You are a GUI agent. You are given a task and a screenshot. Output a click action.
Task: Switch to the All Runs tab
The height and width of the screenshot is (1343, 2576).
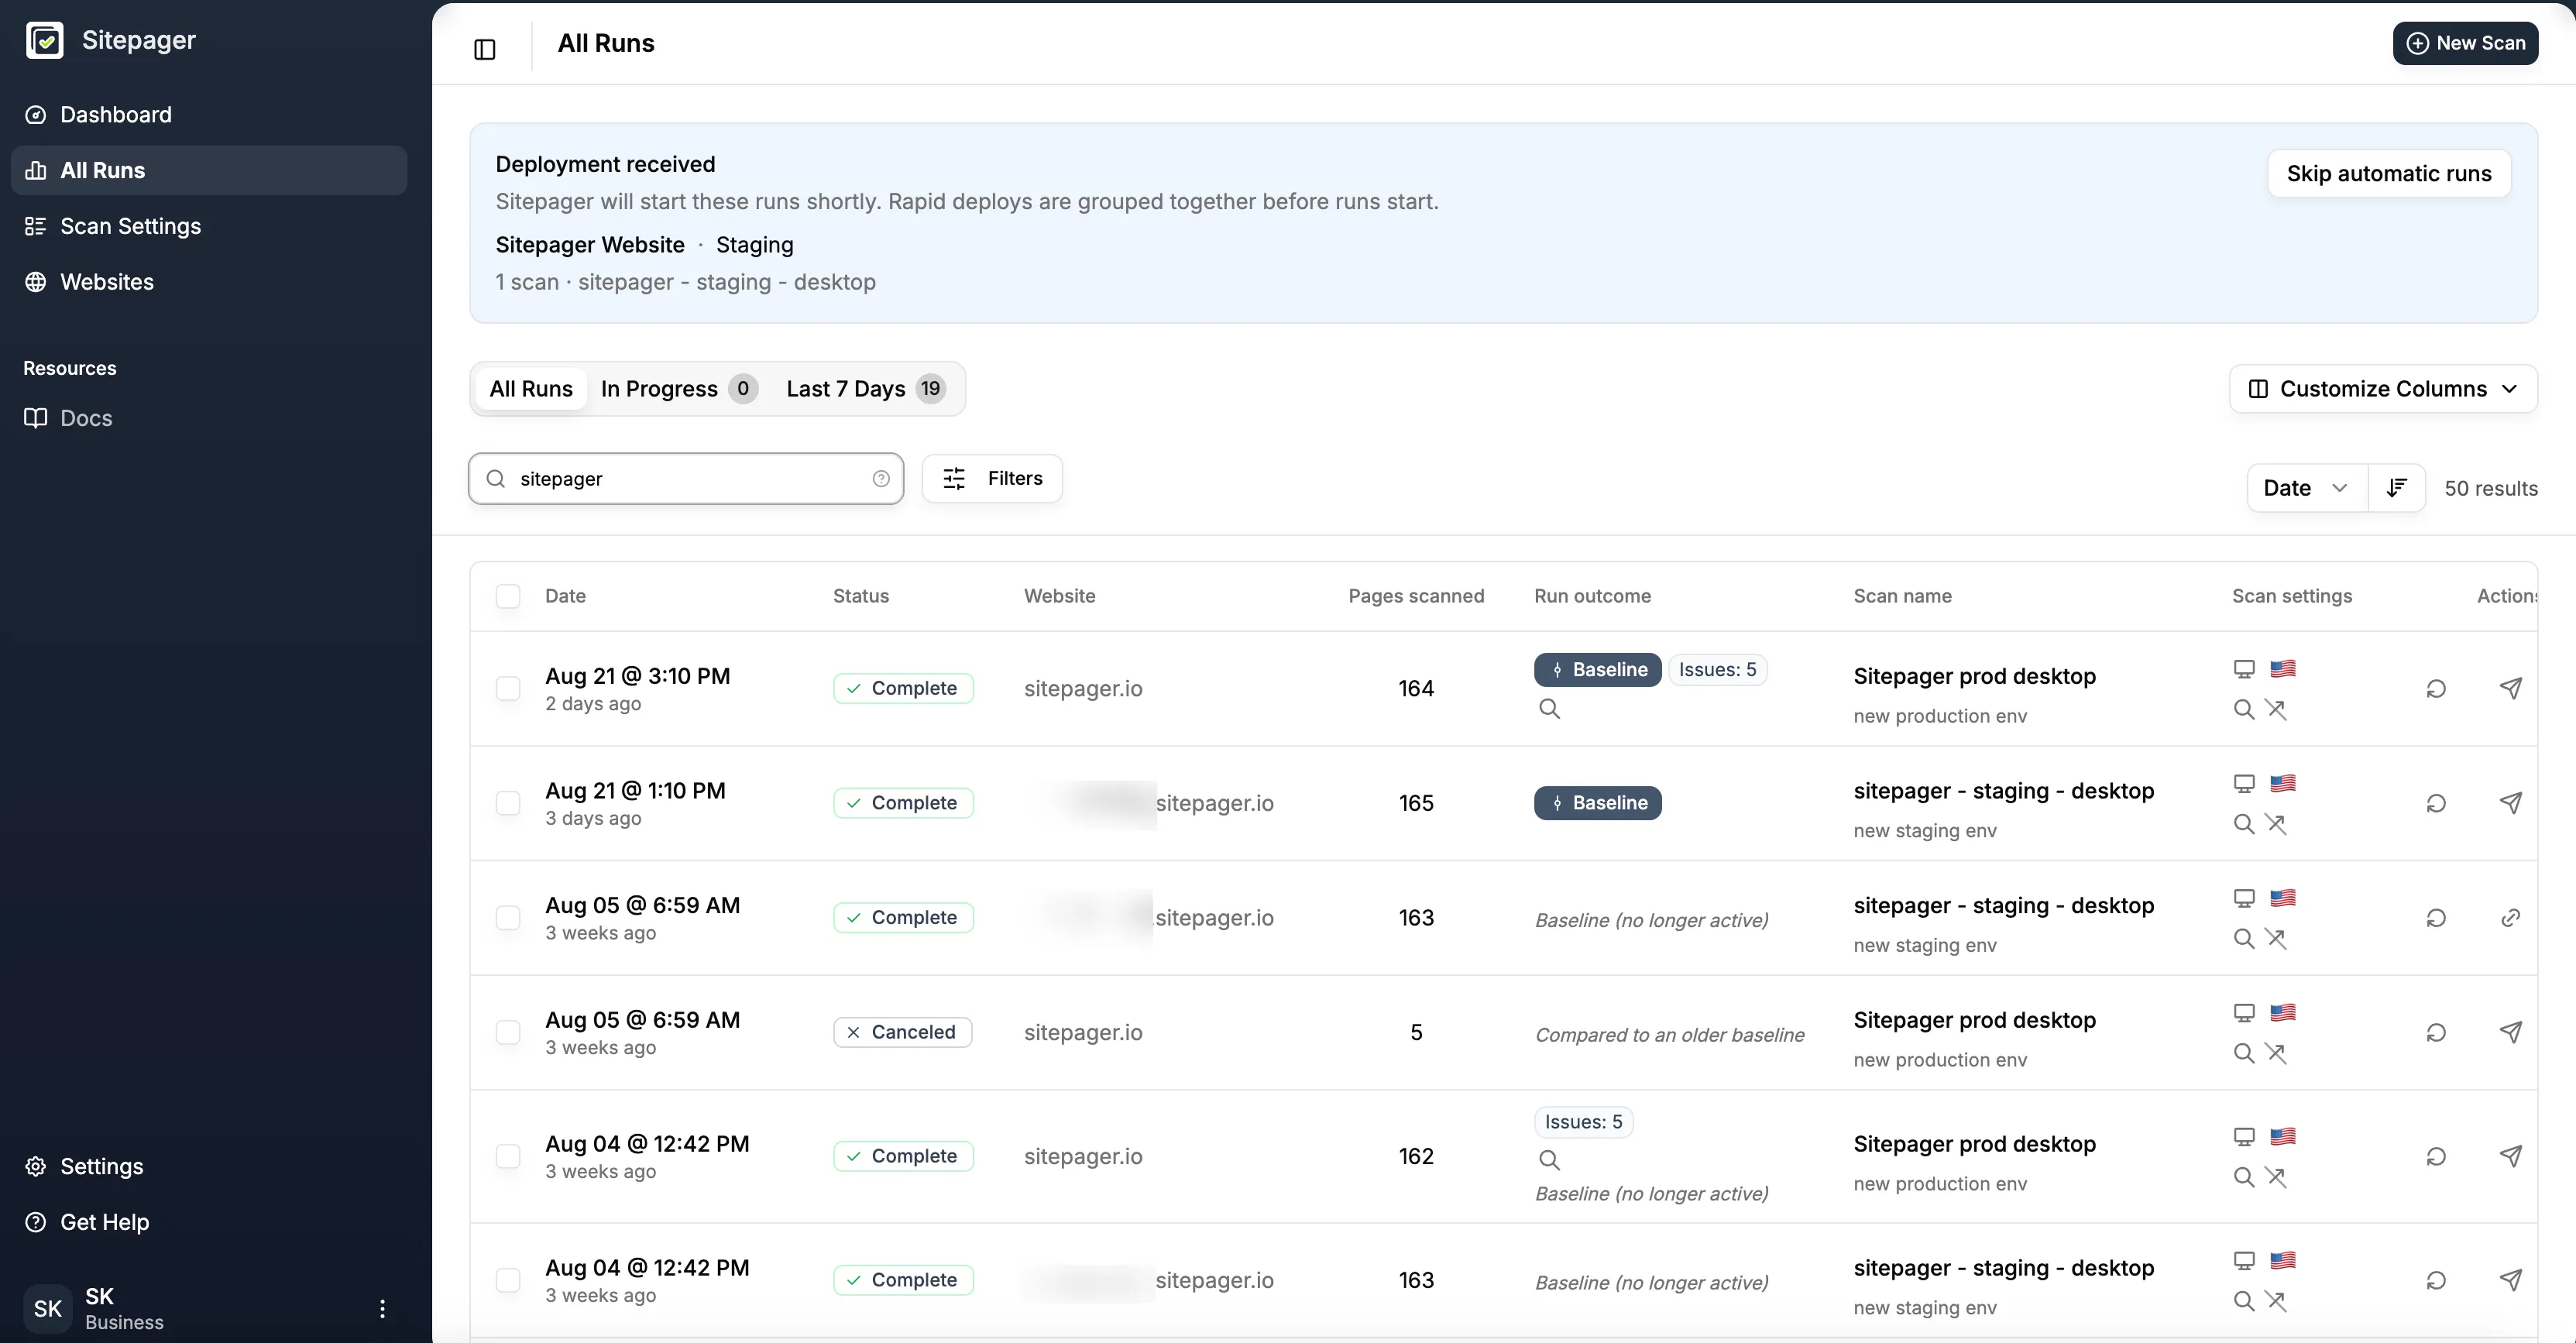pos(531,389)
